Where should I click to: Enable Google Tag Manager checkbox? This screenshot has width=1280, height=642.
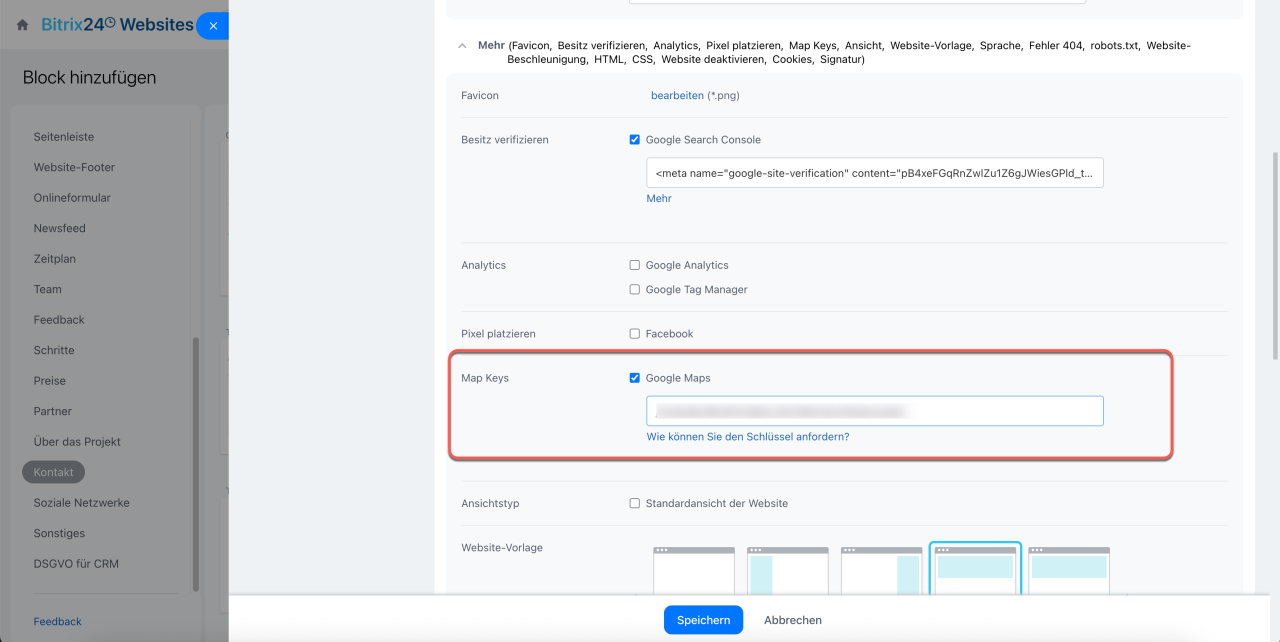[634, 289]
